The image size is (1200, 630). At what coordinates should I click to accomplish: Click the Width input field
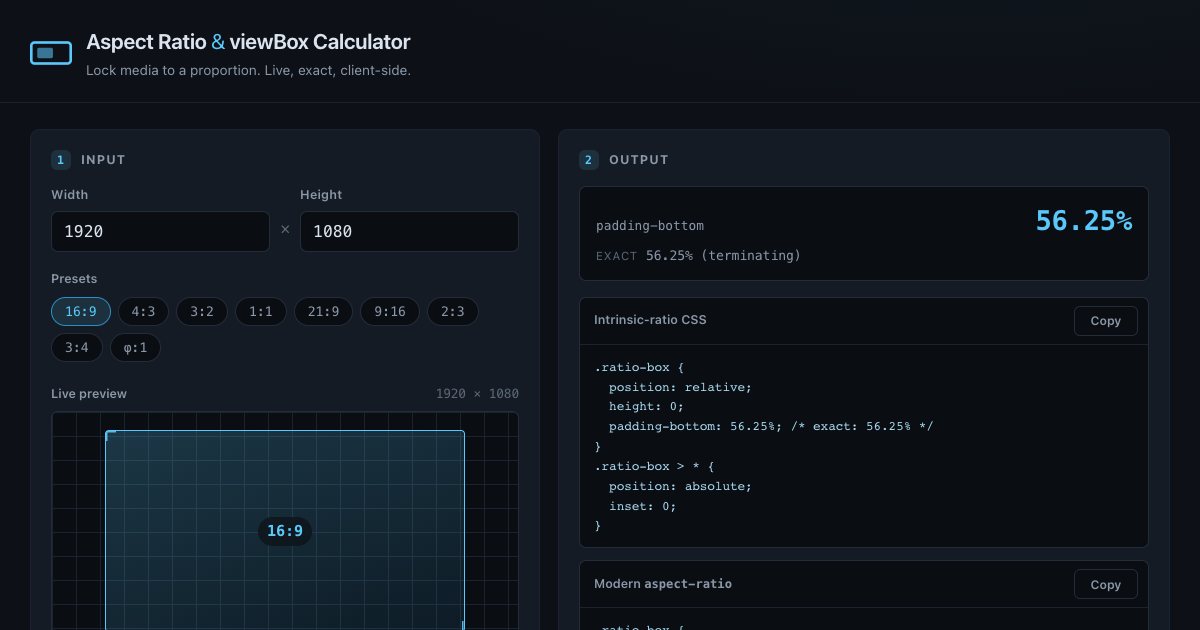(x=160, y=231)
